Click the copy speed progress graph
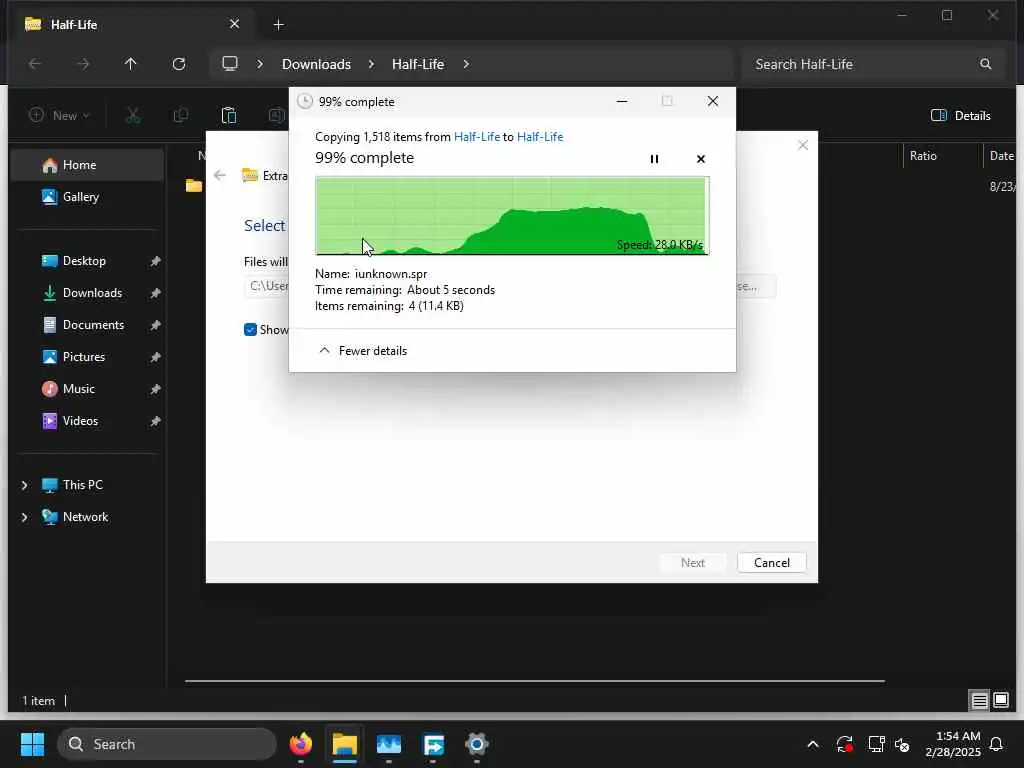Image resolution: width=1024 pixels, height=768 pixels. click(512, 216)
